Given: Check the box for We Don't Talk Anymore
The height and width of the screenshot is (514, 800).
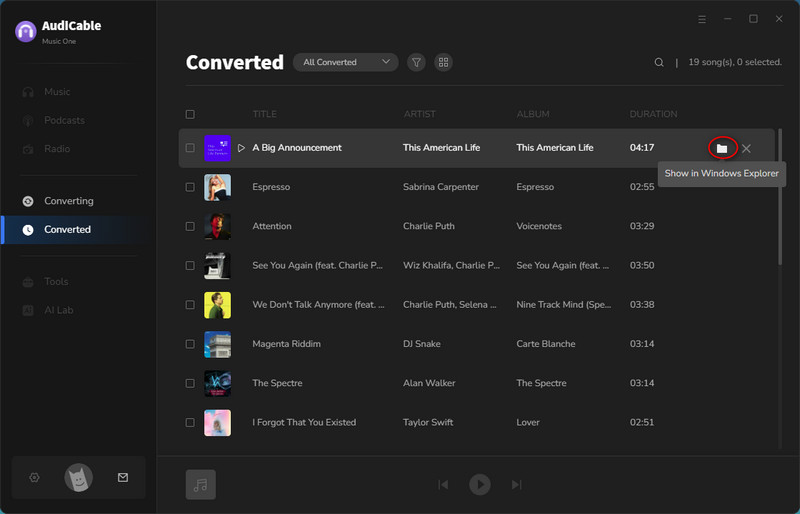Looking at the screenshot, I should point(190,305).
